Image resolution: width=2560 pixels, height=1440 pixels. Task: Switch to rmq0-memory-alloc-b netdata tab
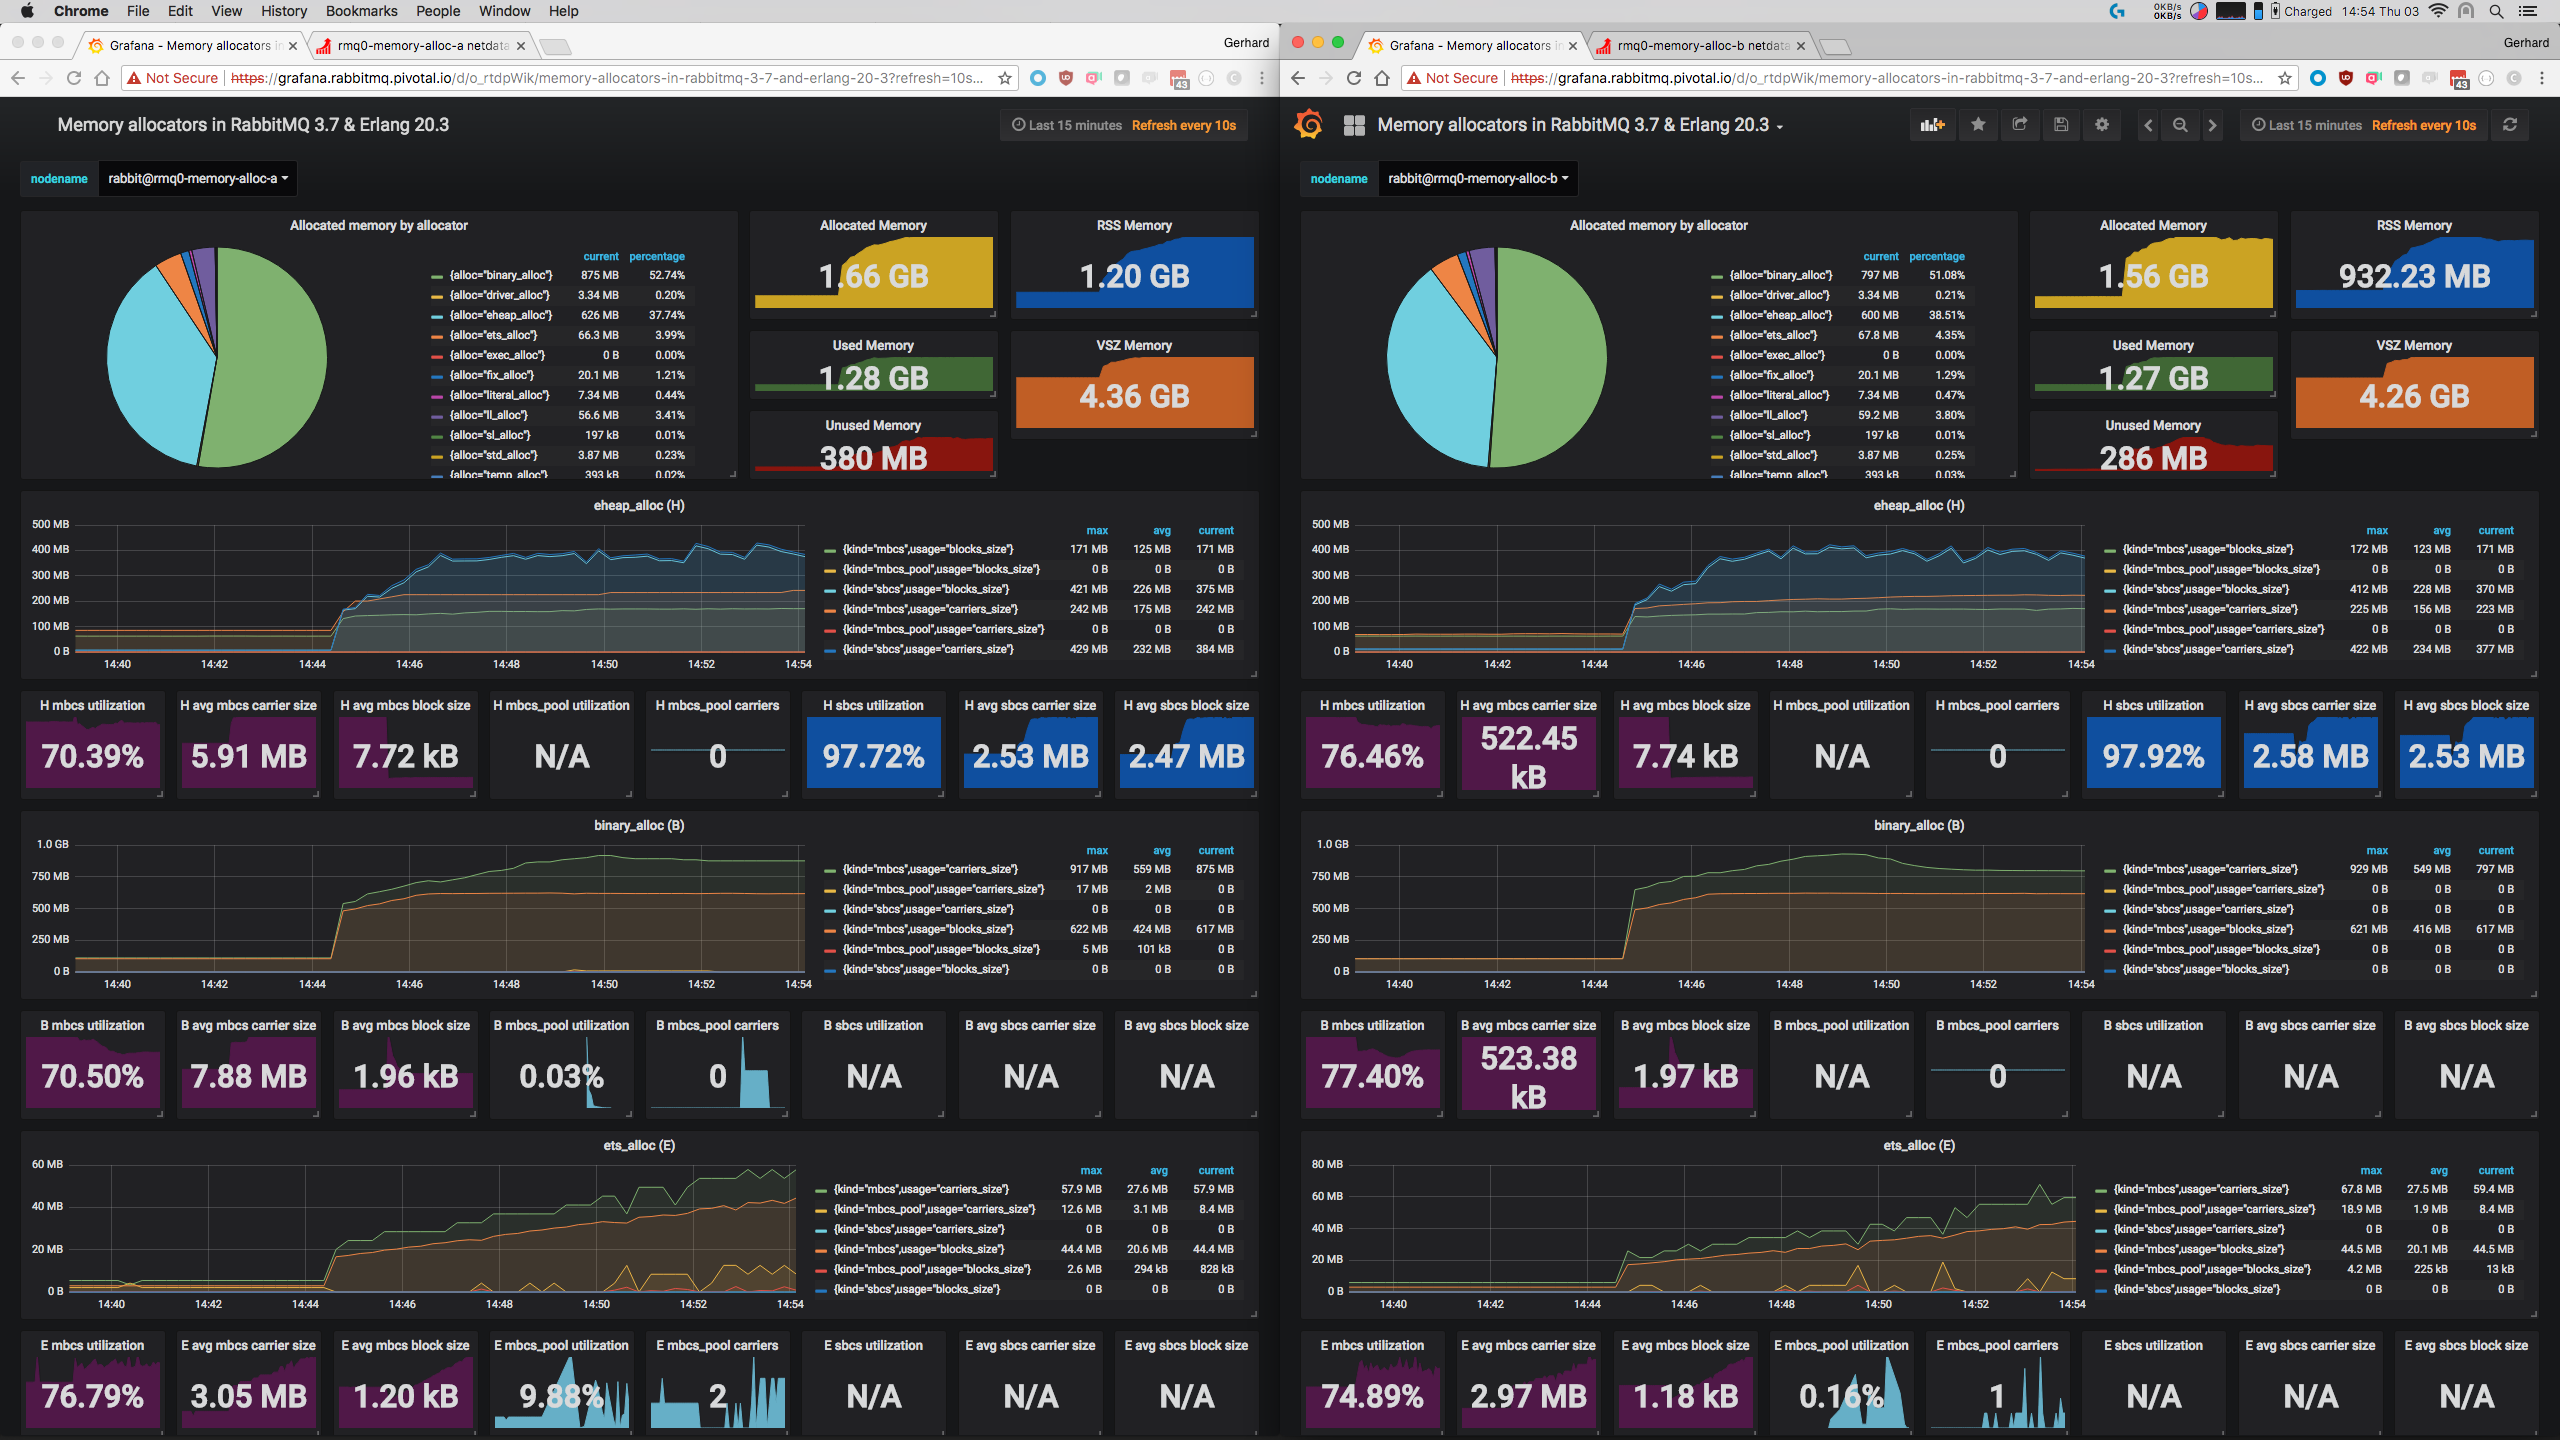pyautogui.click(x=1702, y=45)
